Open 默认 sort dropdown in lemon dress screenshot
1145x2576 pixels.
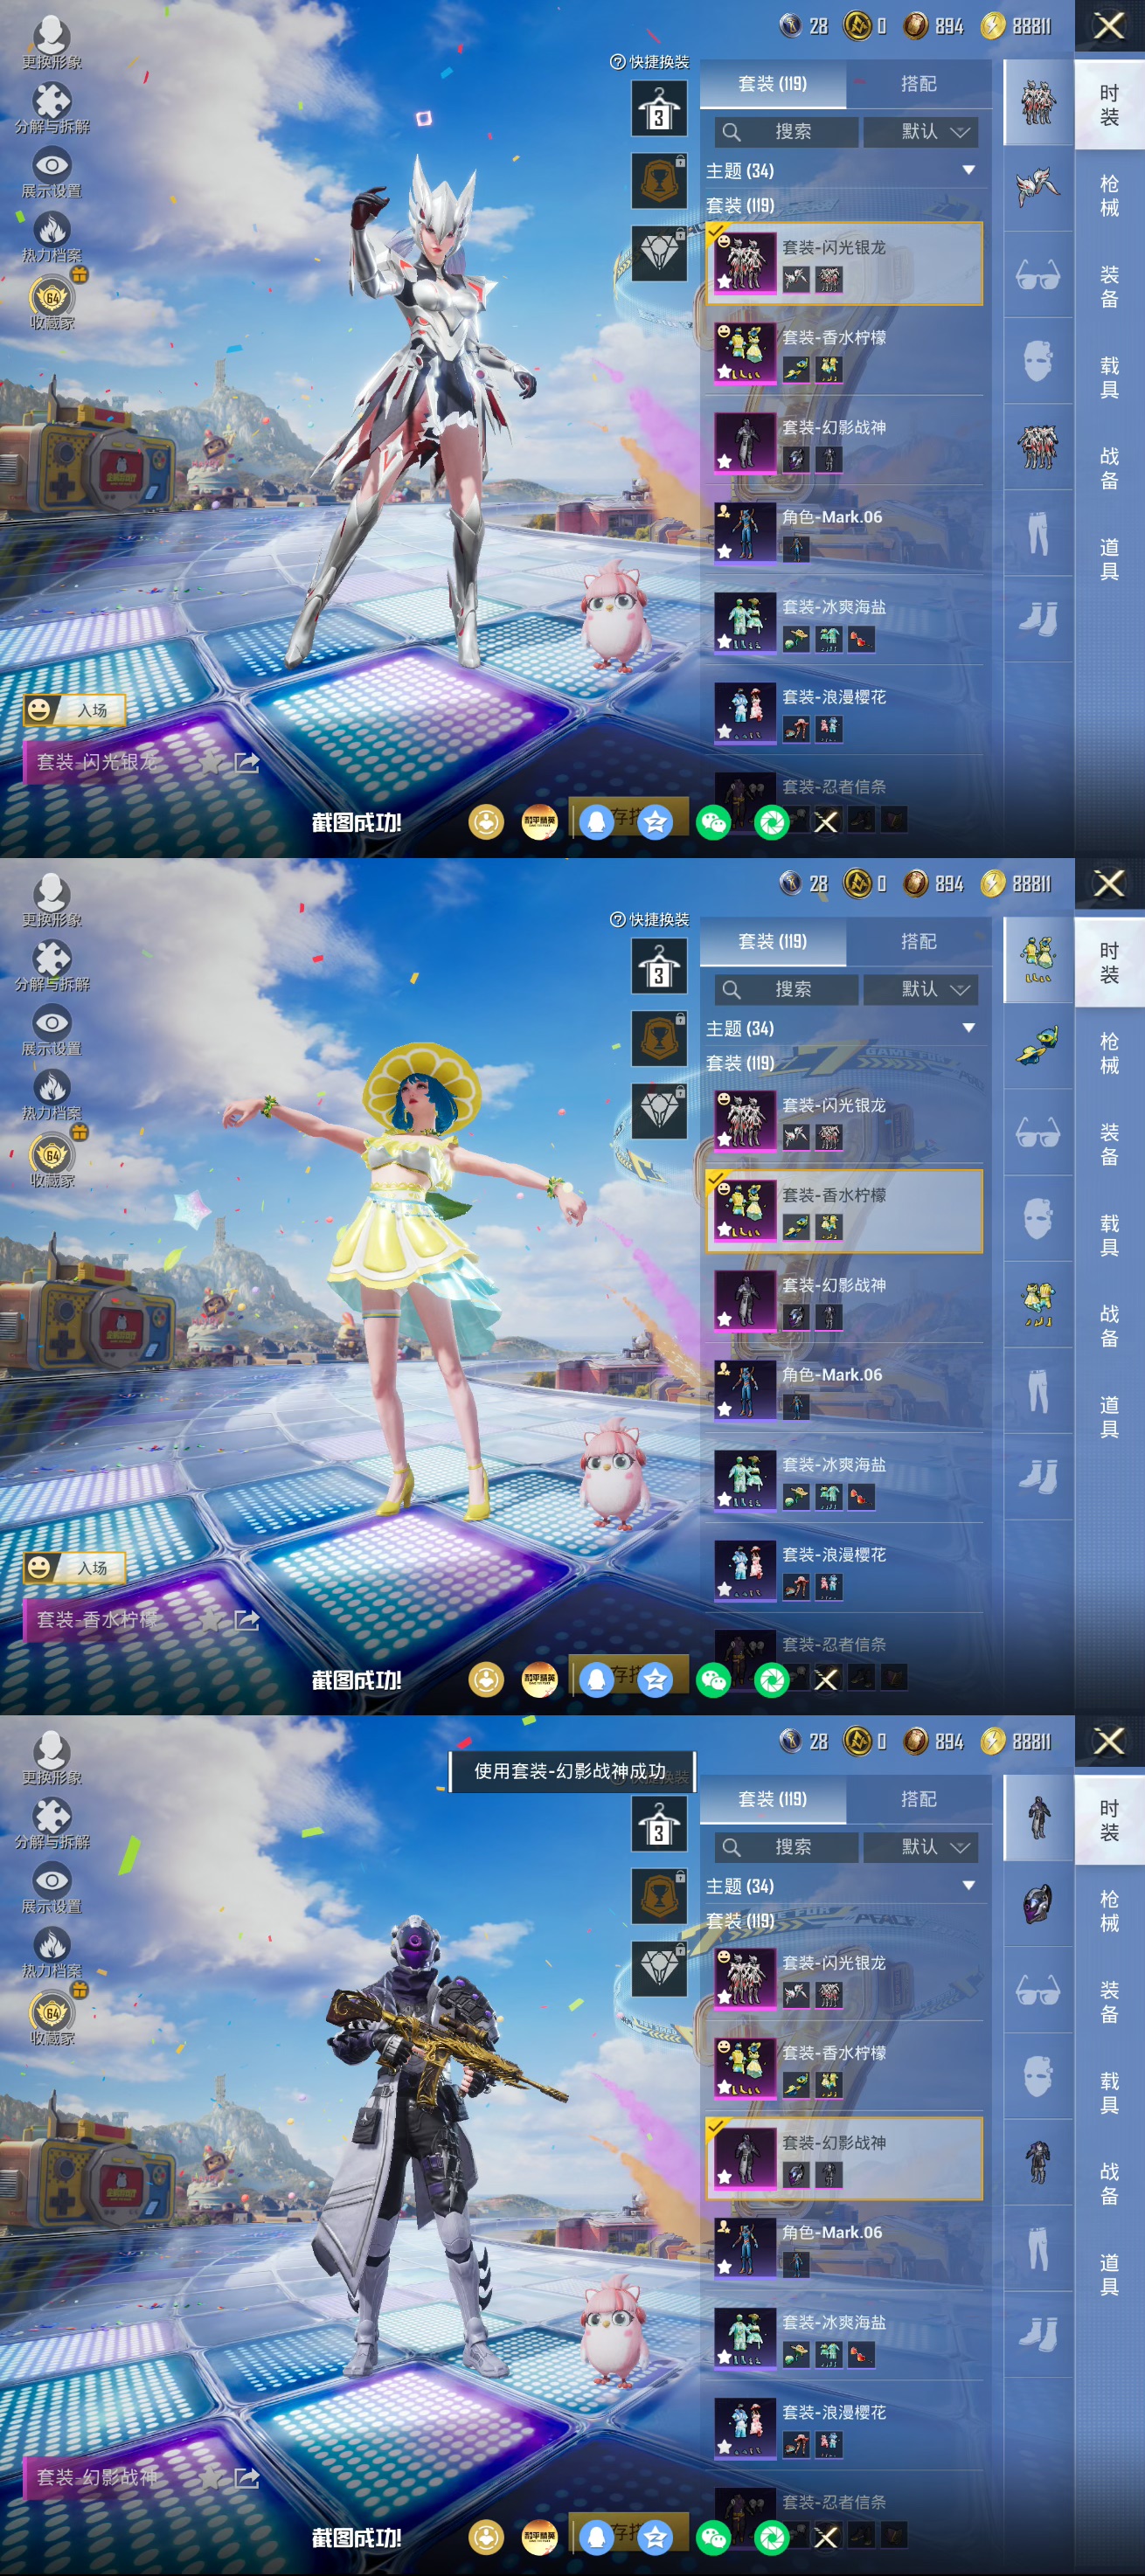[921, 990]
